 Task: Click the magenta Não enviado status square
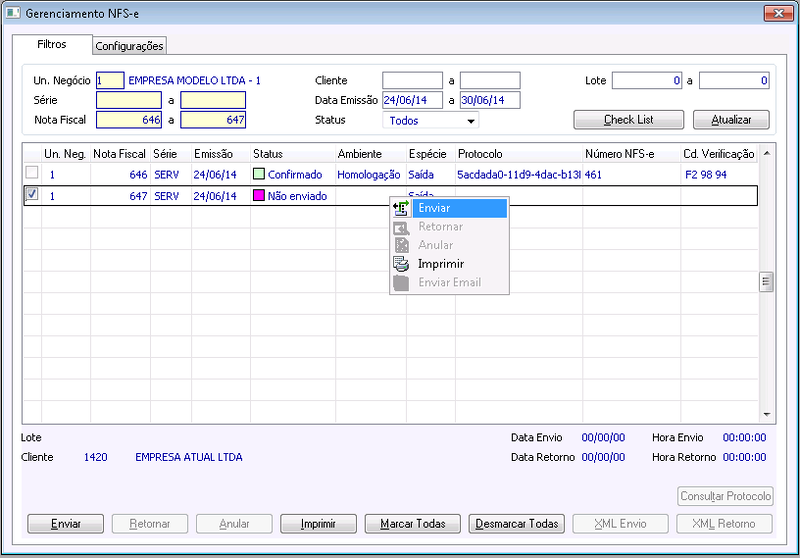point(259,195)
